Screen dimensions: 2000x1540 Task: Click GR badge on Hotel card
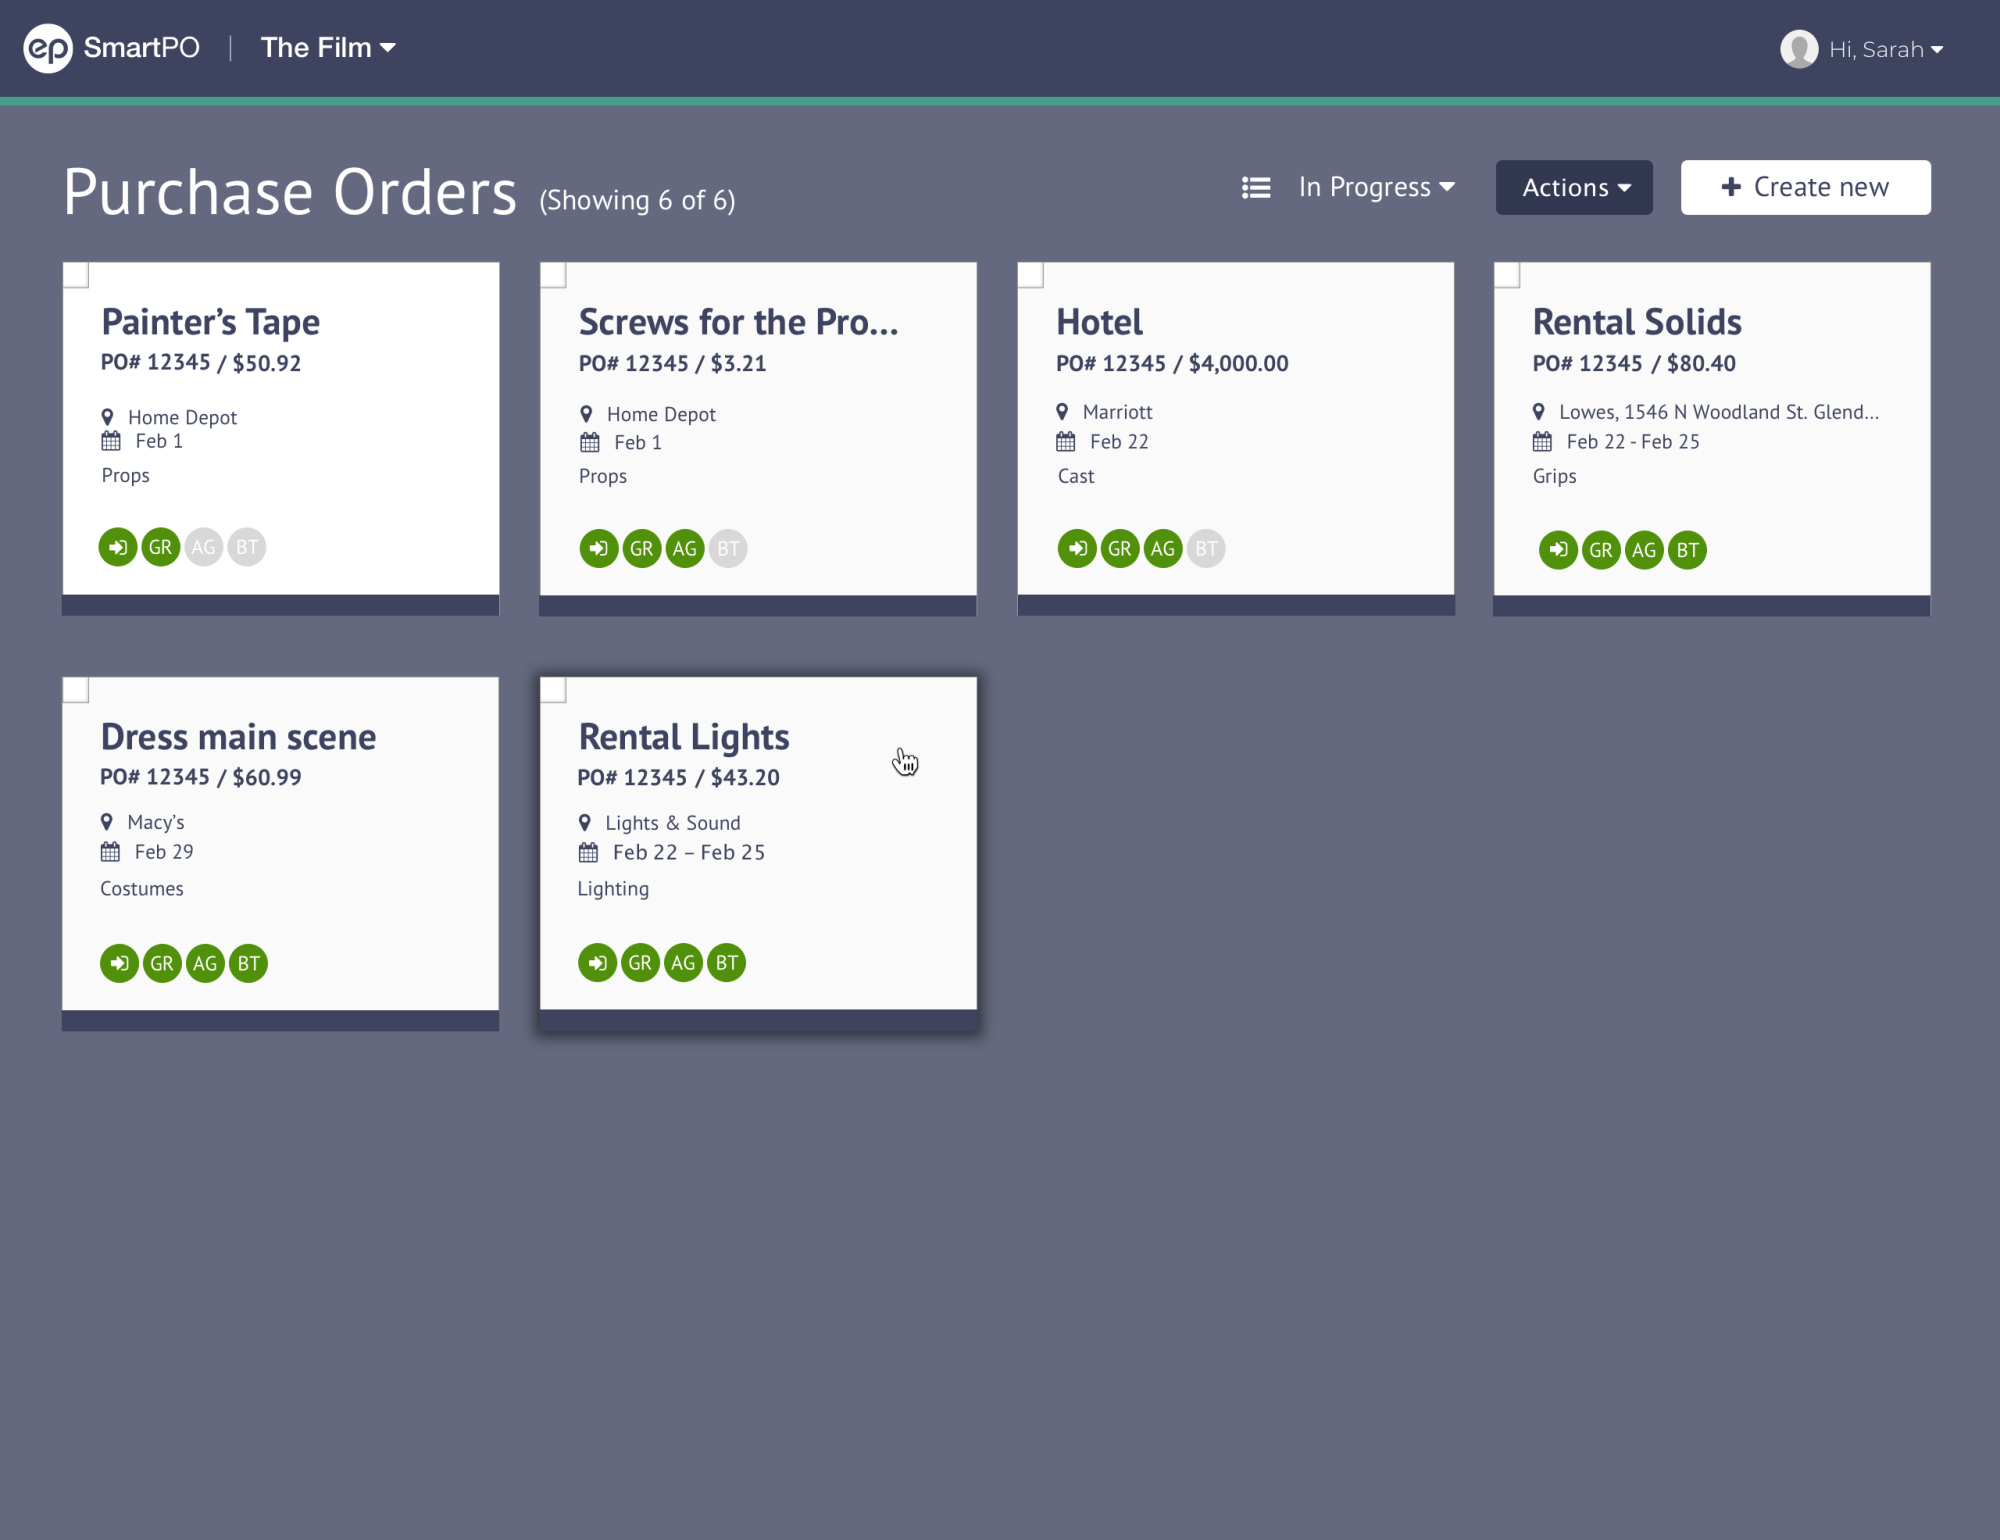[1120, 548]
